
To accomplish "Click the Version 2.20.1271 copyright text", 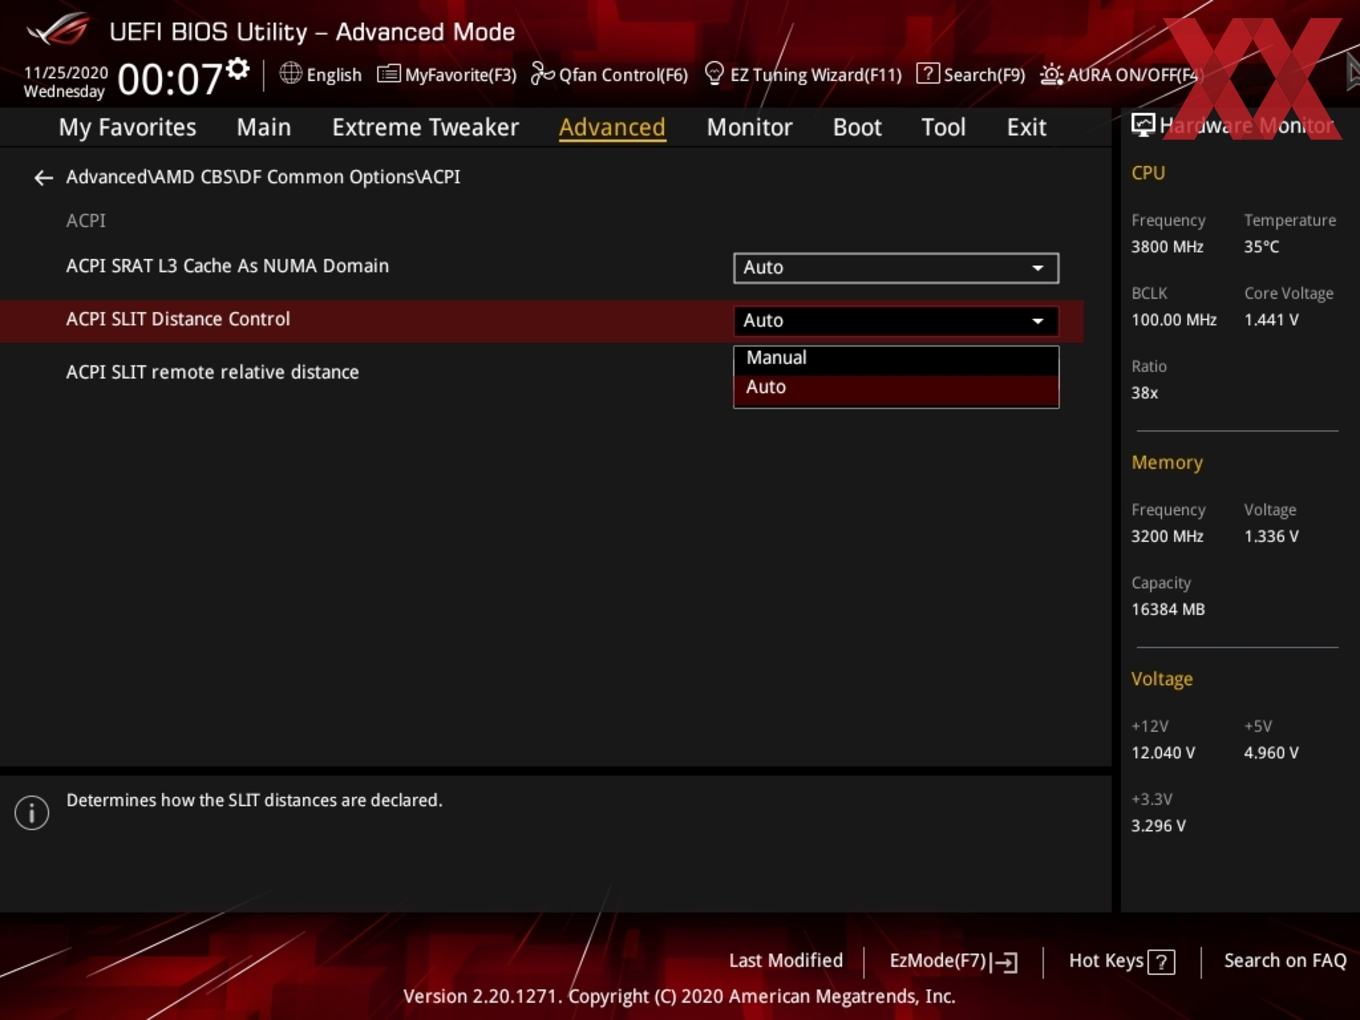I will tap(679, 997).
